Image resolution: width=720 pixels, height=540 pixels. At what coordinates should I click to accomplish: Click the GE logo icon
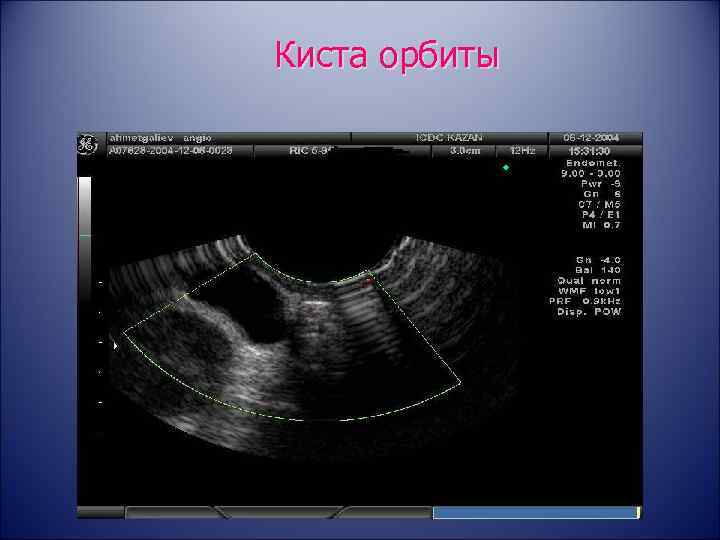click(87, 145)
